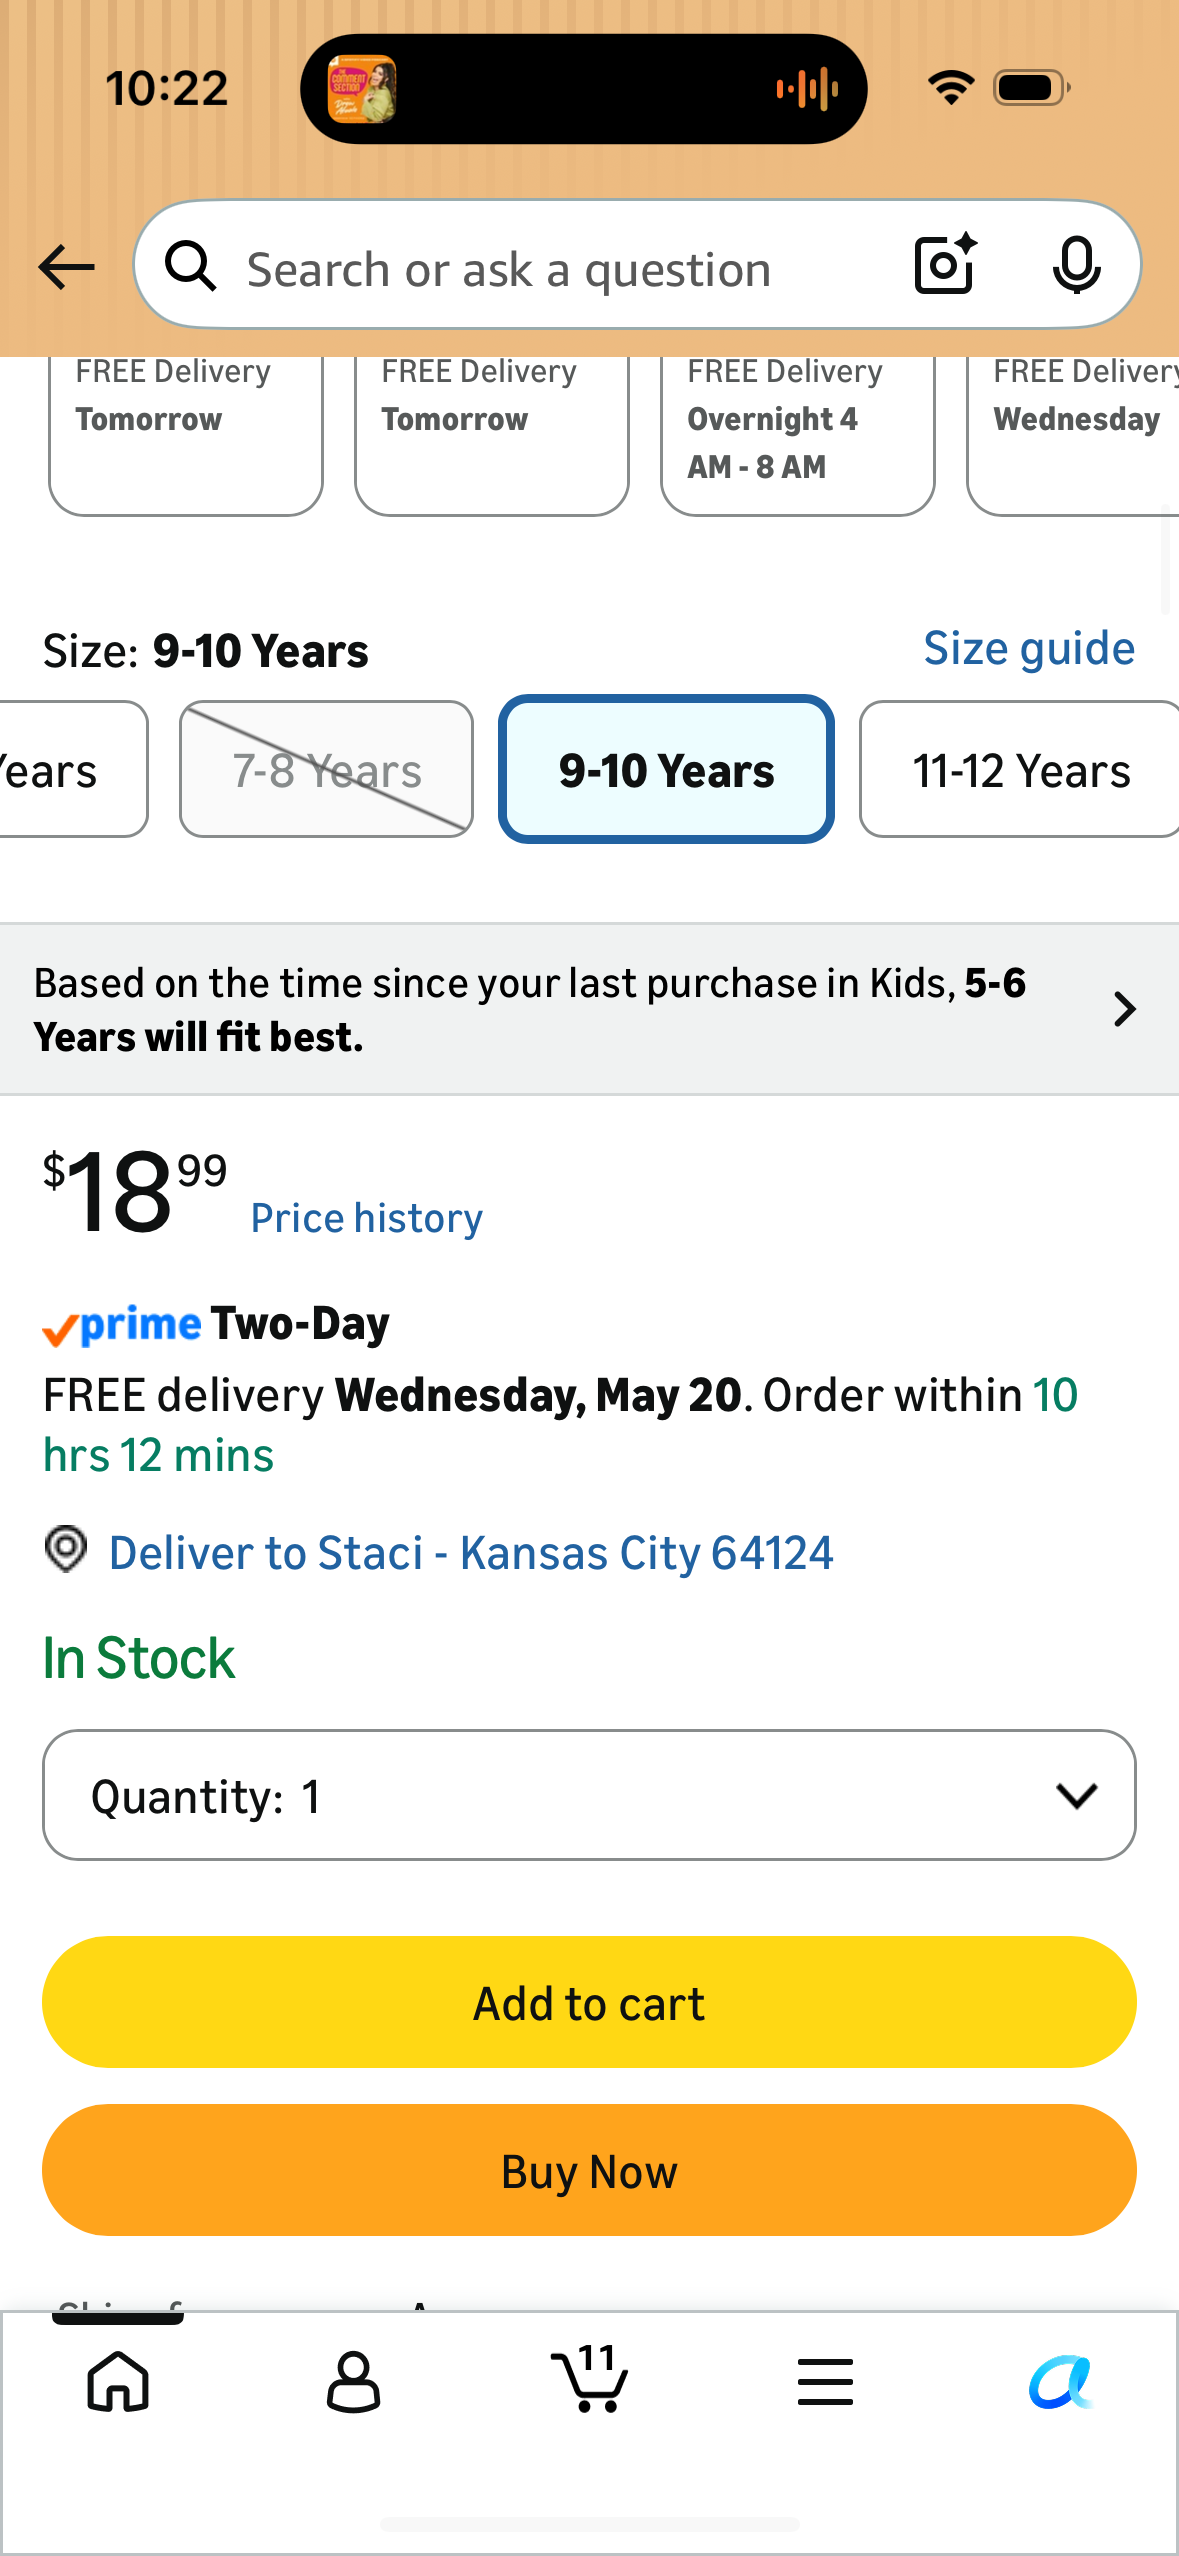Tap the delivery location pin icon

[x=66, y=1549]
